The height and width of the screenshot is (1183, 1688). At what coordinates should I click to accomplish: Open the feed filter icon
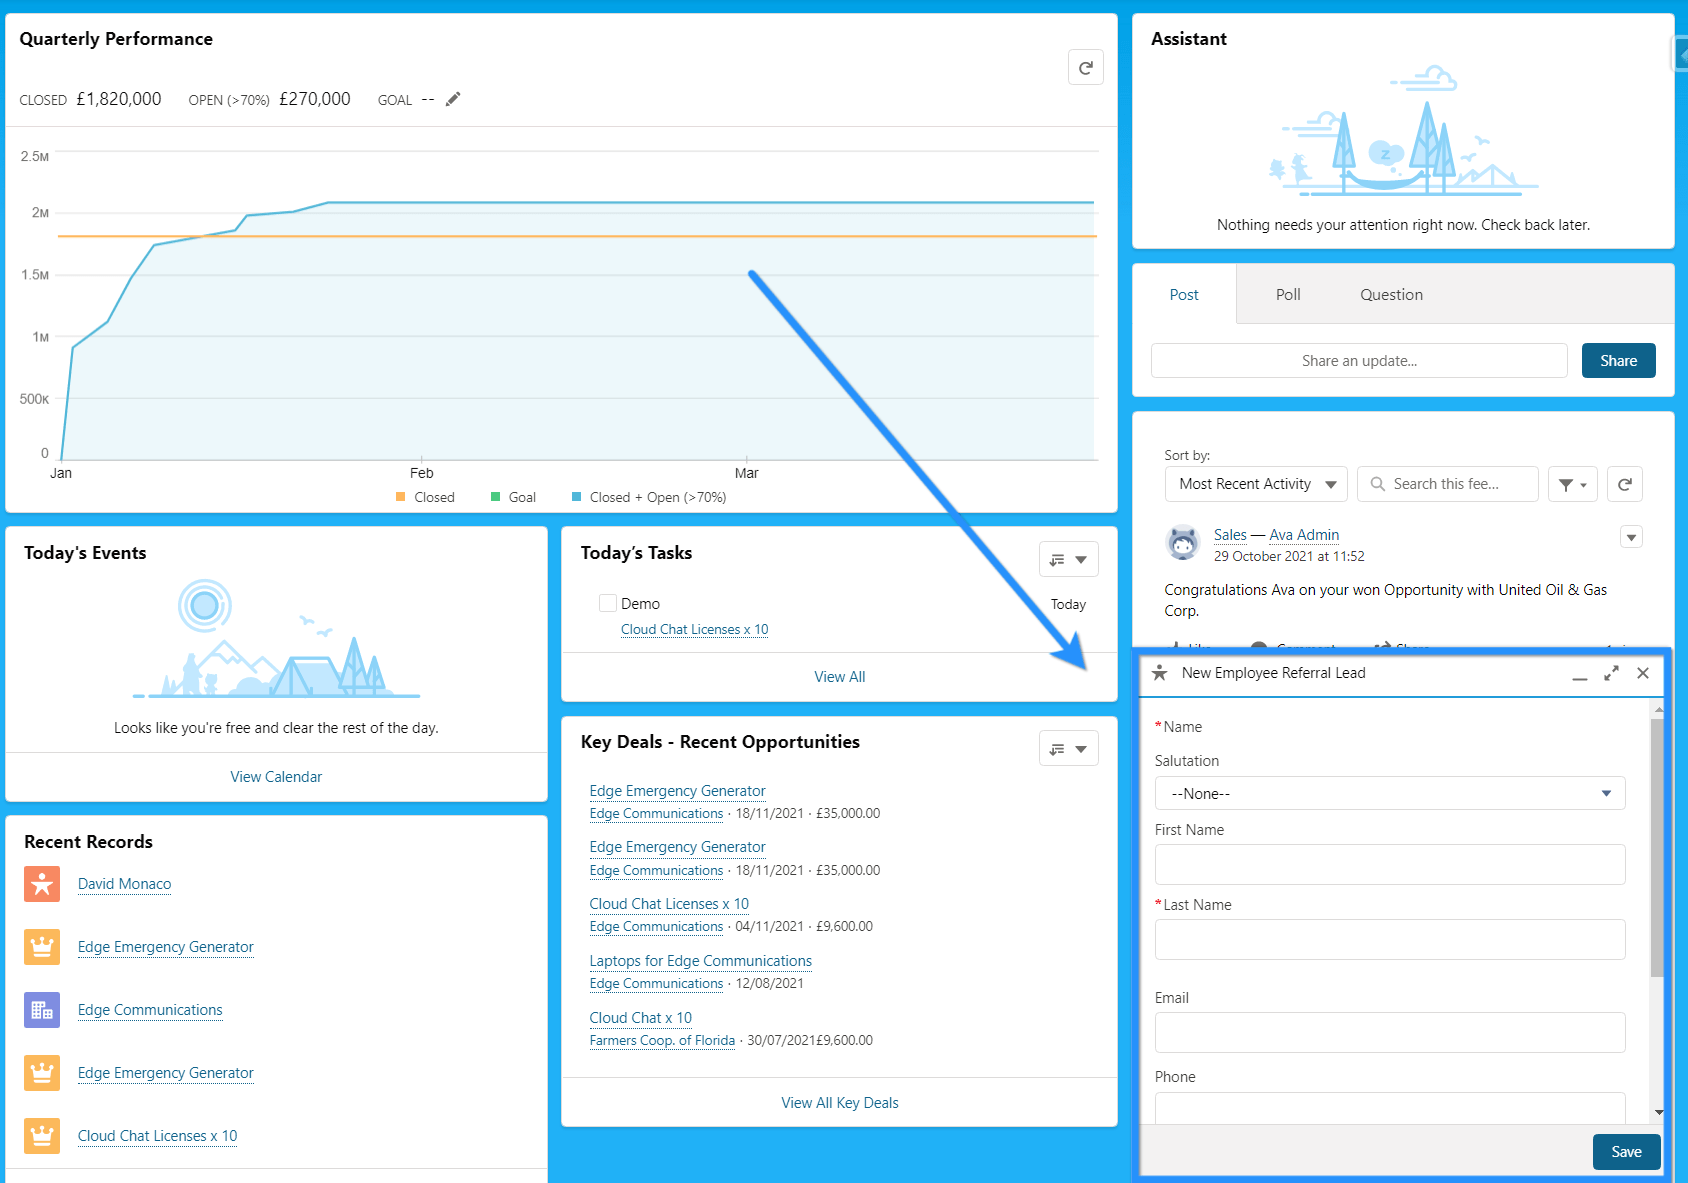[x=1571, y=484]
